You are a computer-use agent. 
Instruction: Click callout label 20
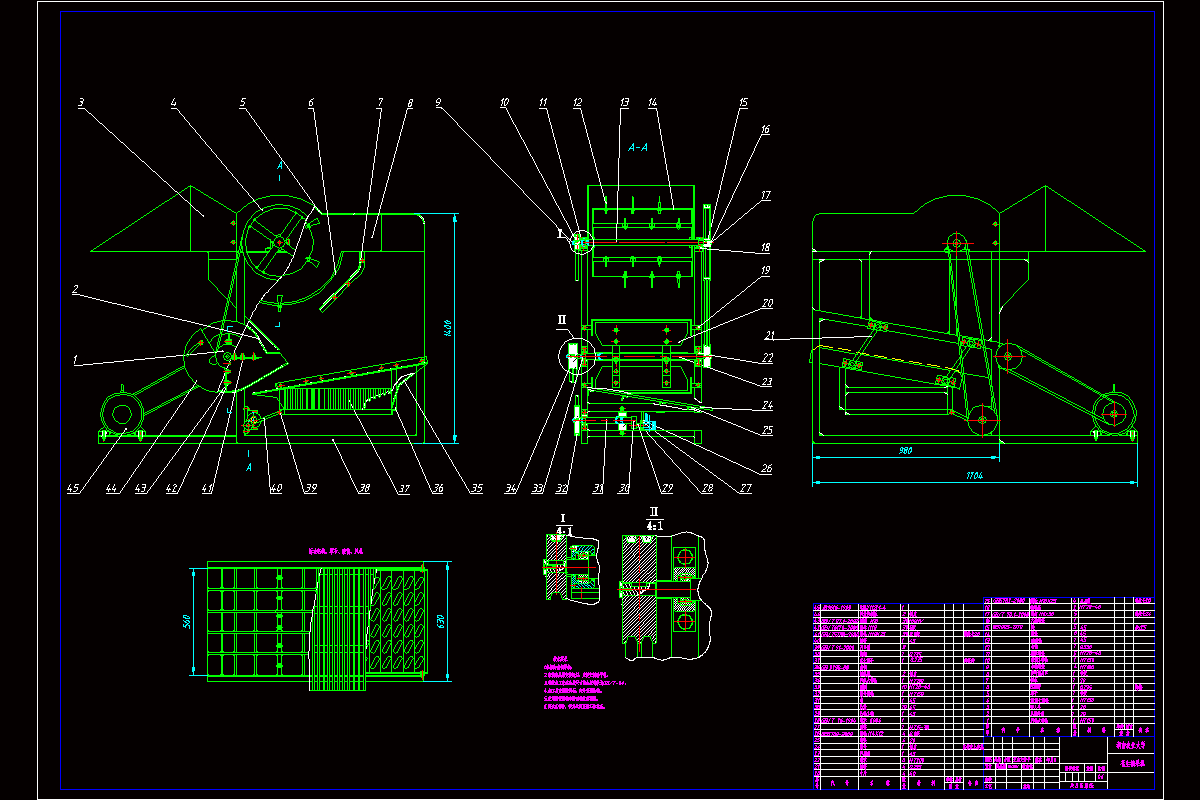click(x=766, y=302)
